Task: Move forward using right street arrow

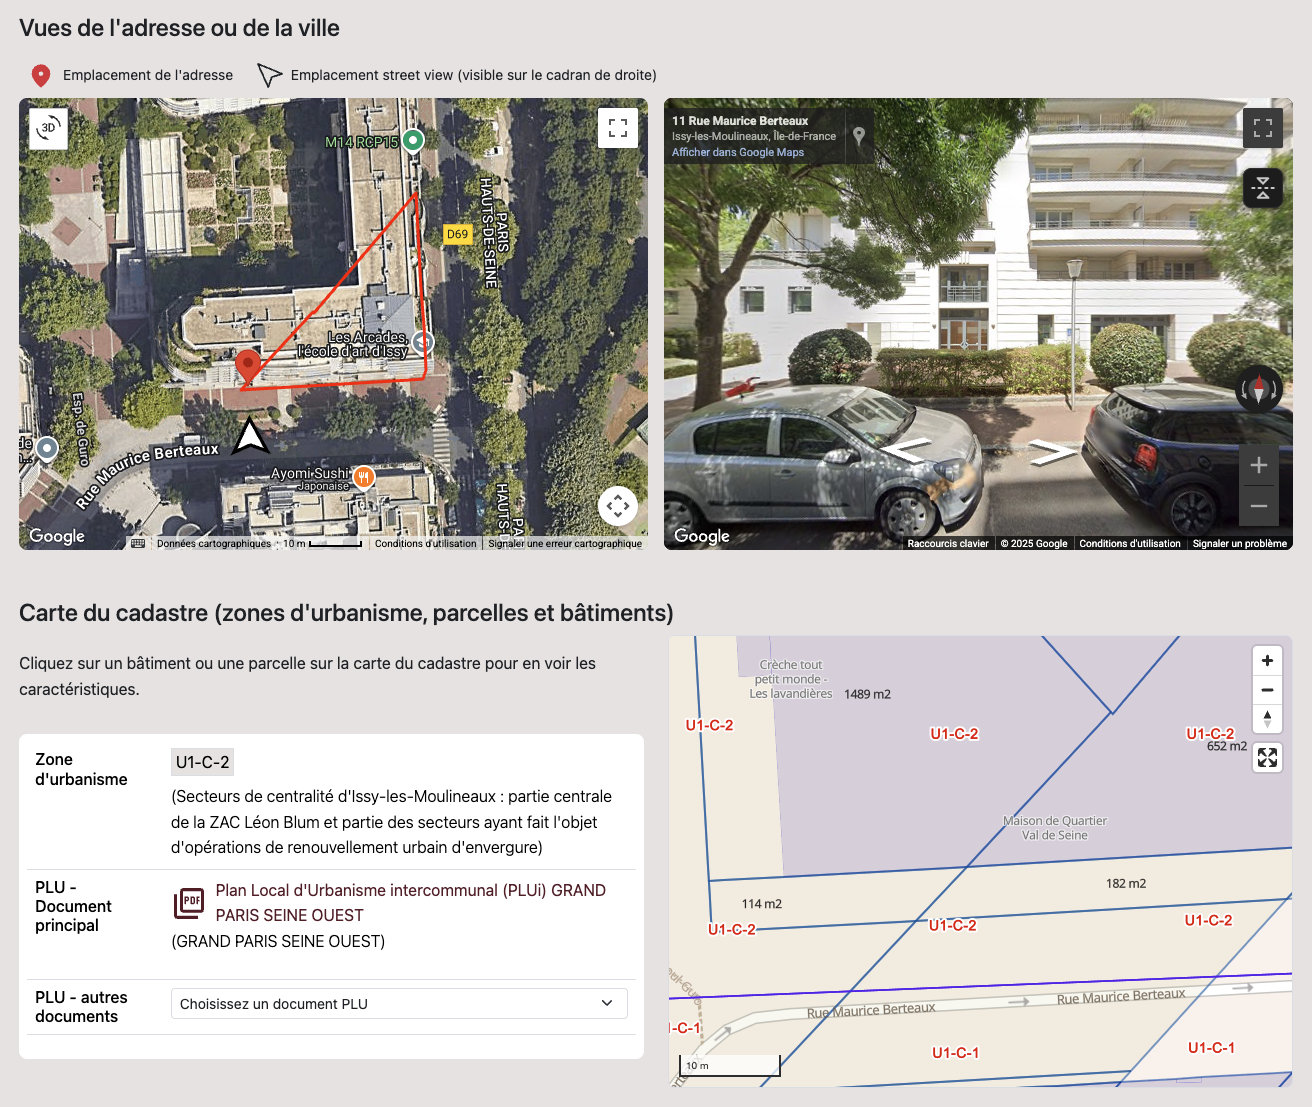Action: (x=1051, y=453)
